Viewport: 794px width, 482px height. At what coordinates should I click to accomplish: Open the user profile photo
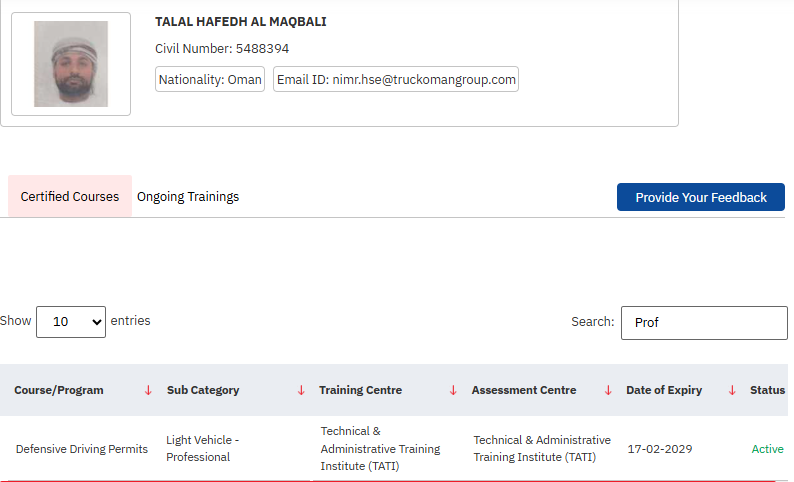point(71,64)
